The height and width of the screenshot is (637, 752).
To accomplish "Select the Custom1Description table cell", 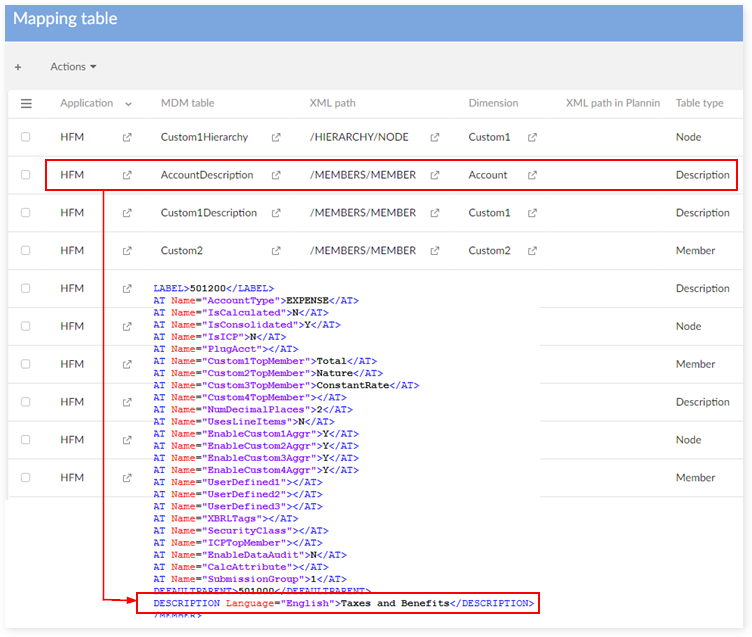I will pos(209,213).
